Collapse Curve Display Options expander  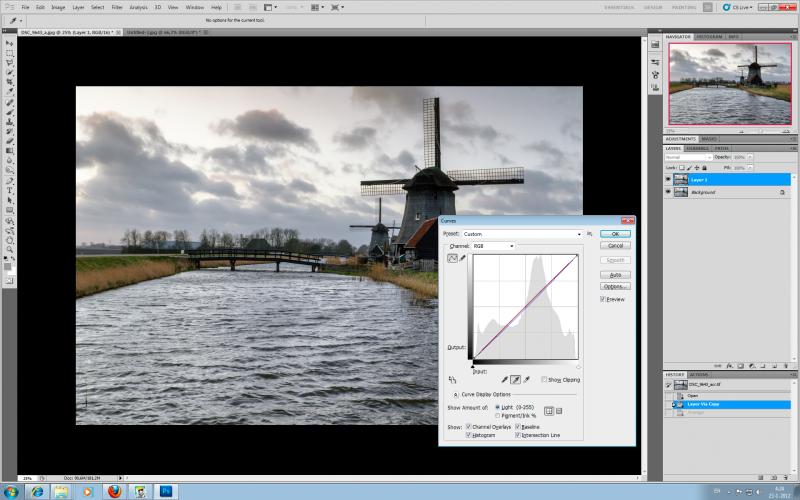pos(455,394)
